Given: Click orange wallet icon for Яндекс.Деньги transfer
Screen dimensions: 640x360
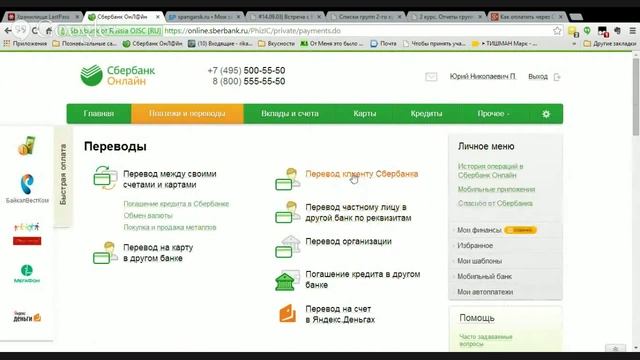Looking at the screenshot, I should (x=287, y=314).
